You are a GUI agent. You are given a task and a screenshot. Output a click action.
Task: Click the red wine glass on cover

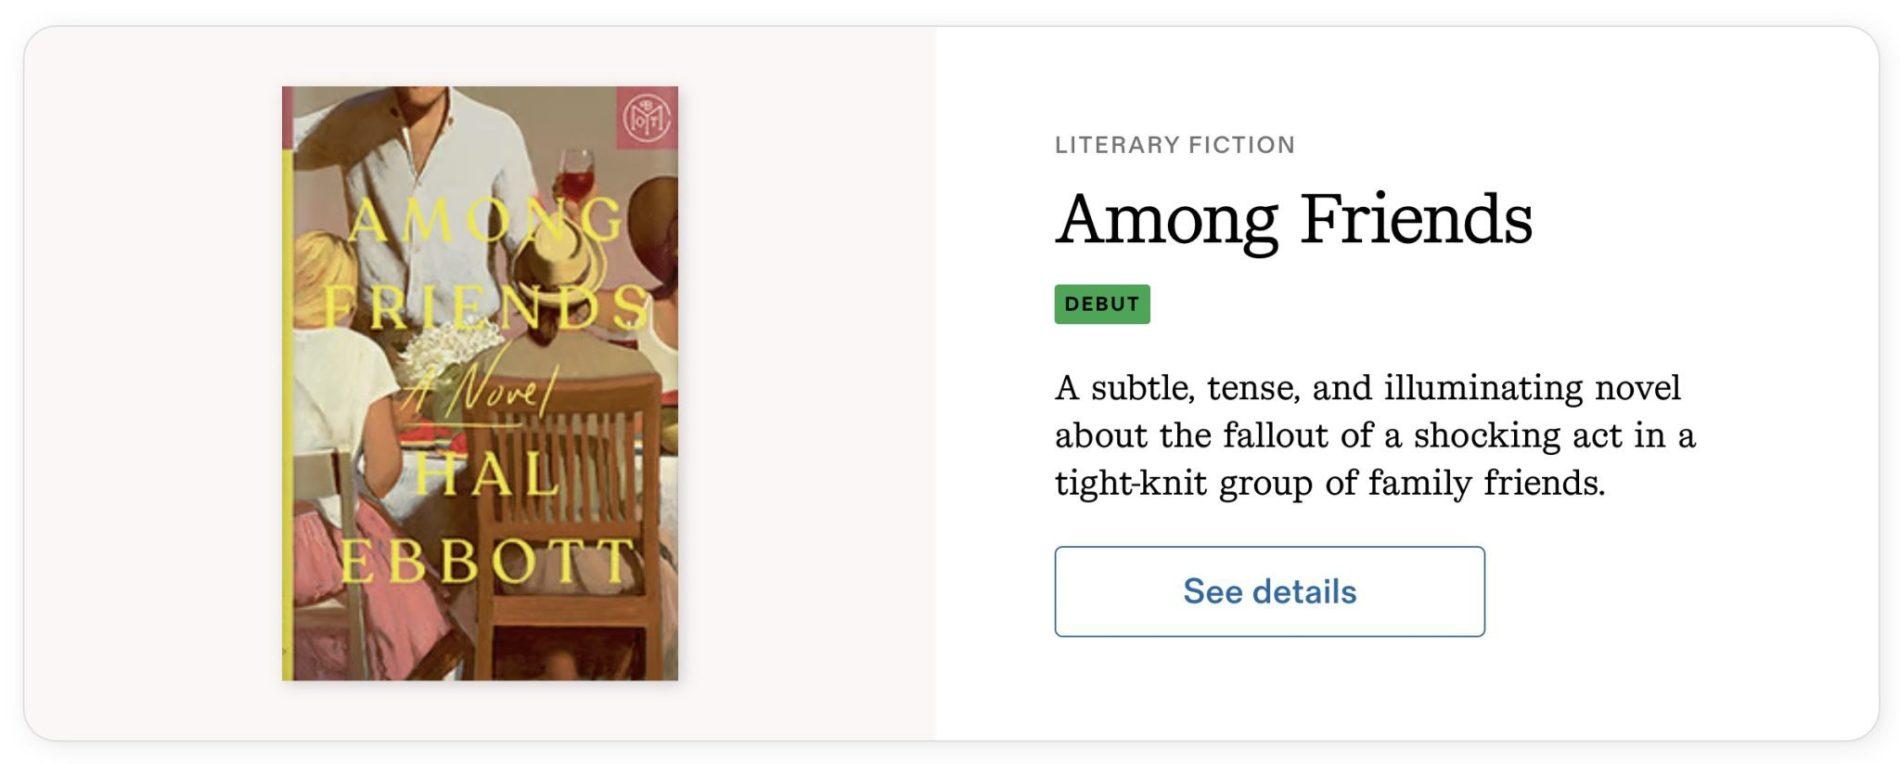click(x=576, y=180)
